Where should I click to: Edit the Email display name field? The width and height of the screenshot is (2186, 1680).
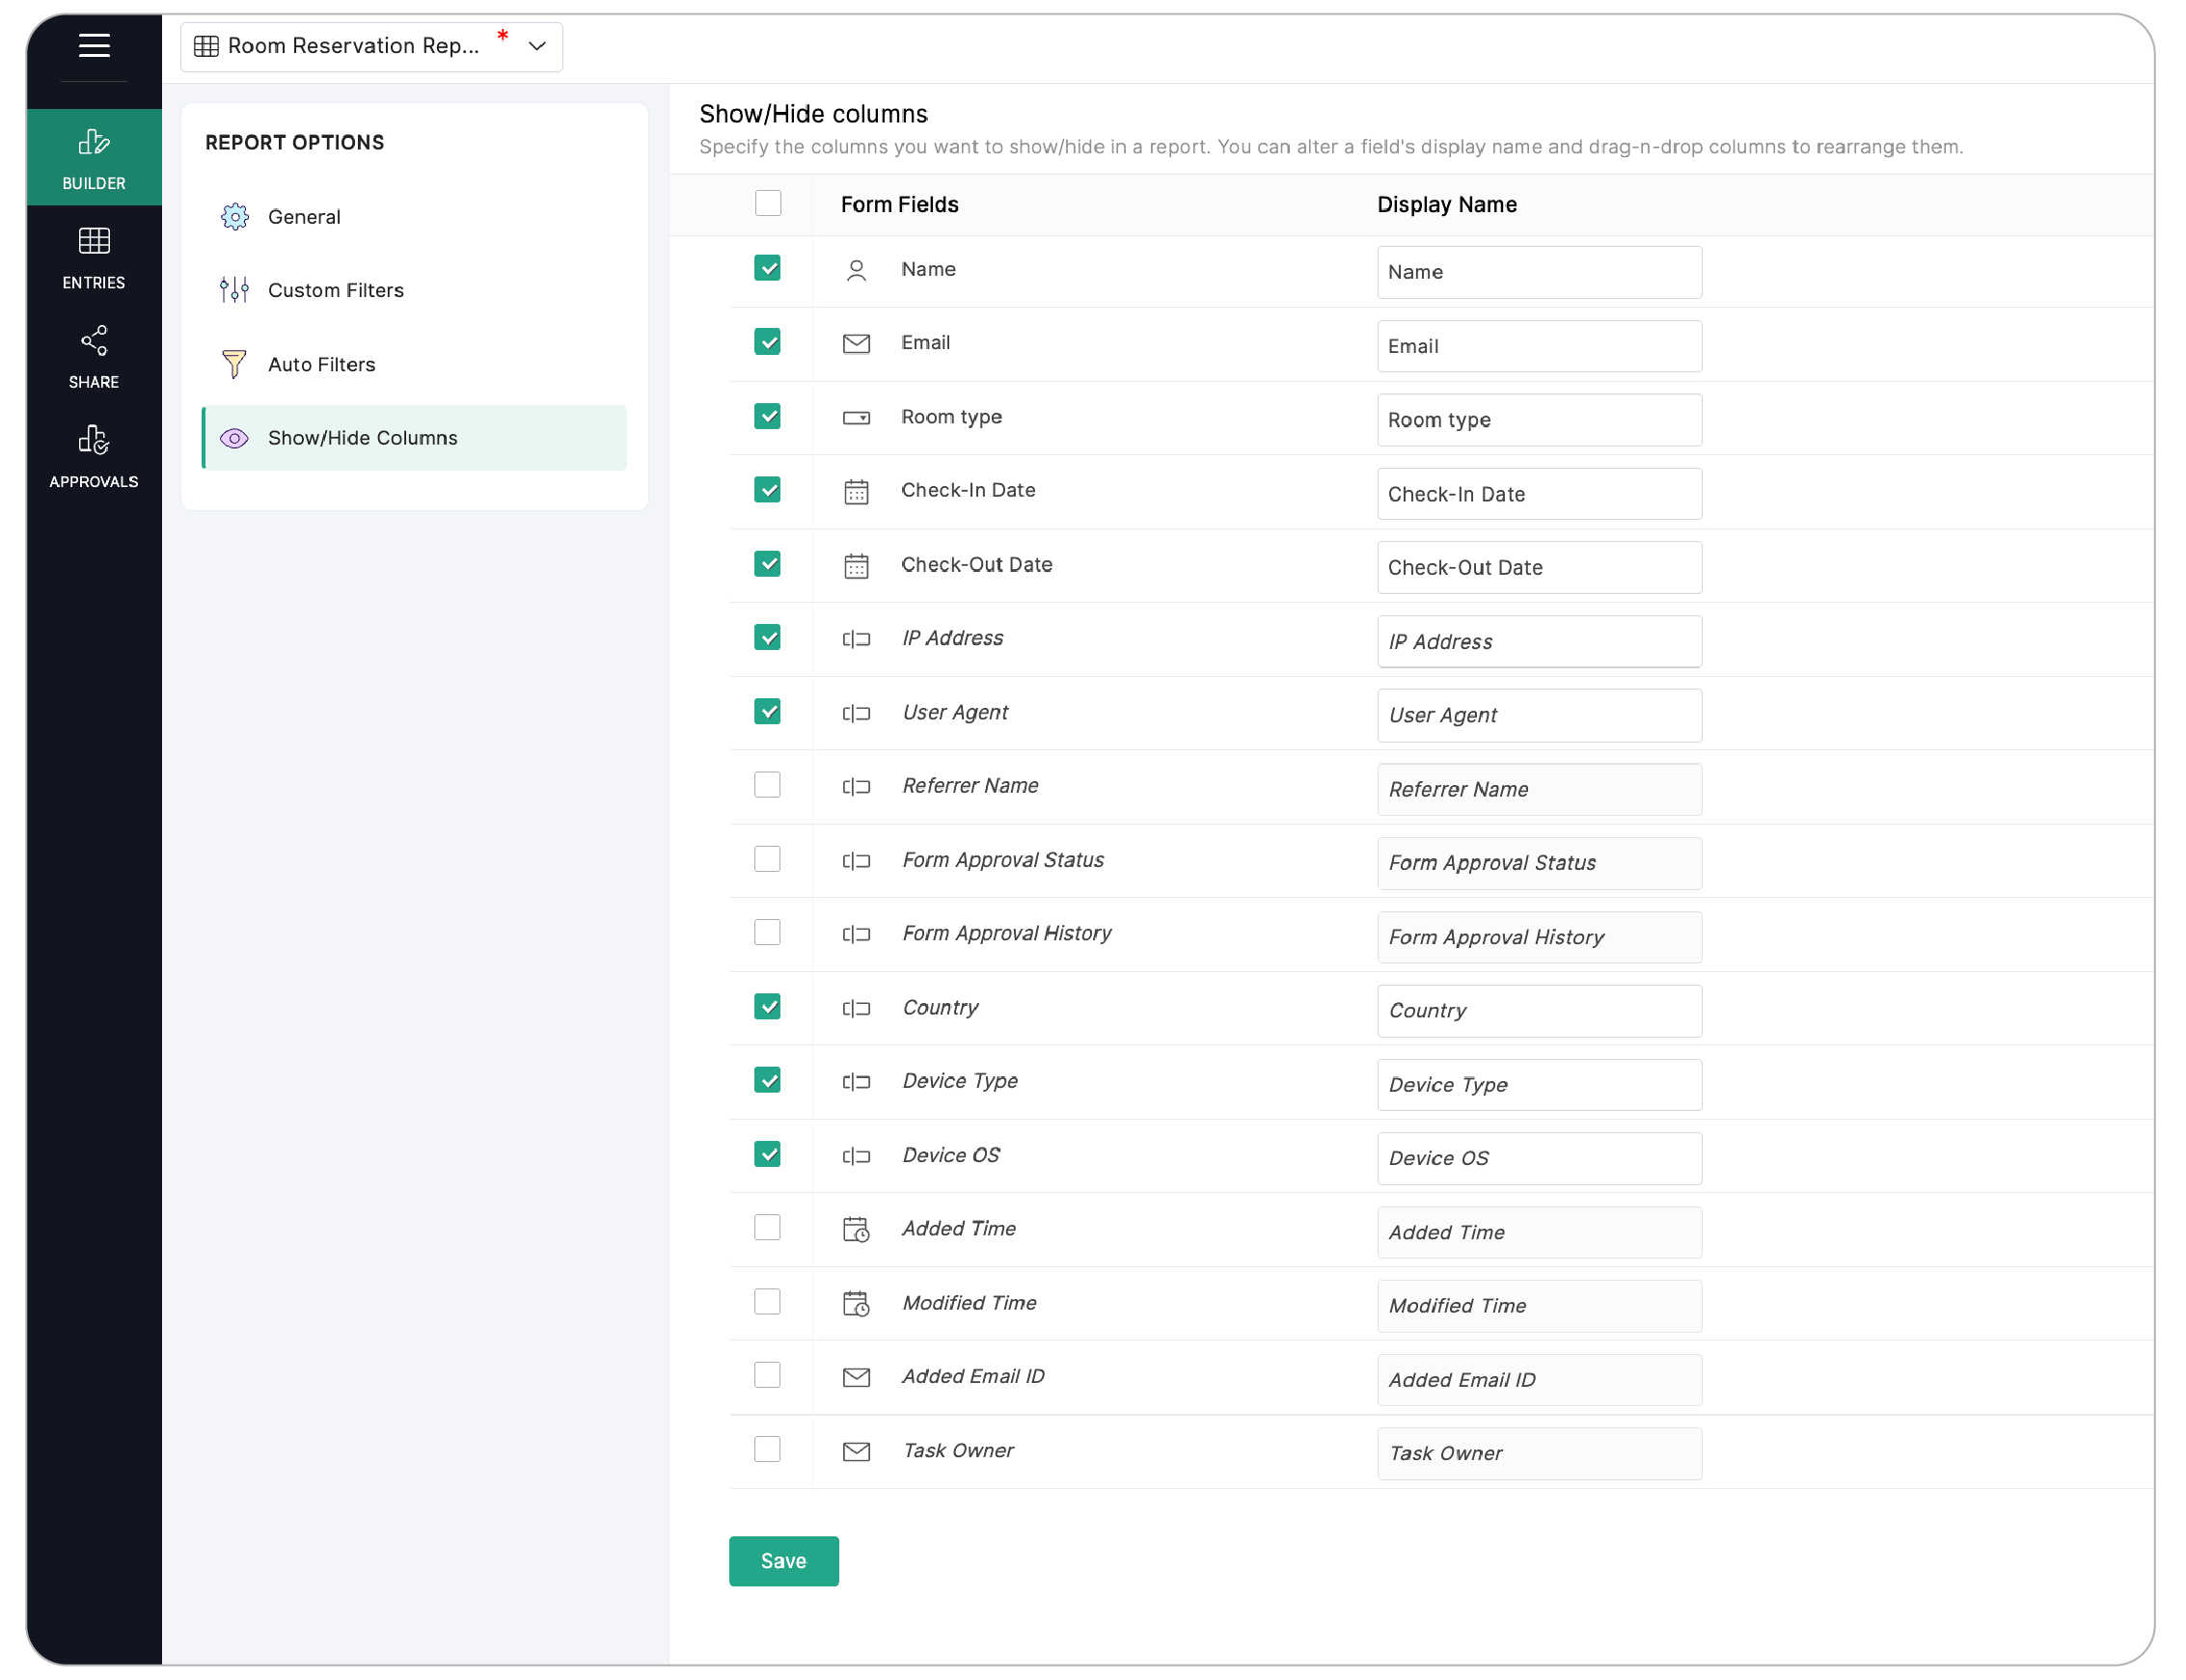[x=1539, y=346]
